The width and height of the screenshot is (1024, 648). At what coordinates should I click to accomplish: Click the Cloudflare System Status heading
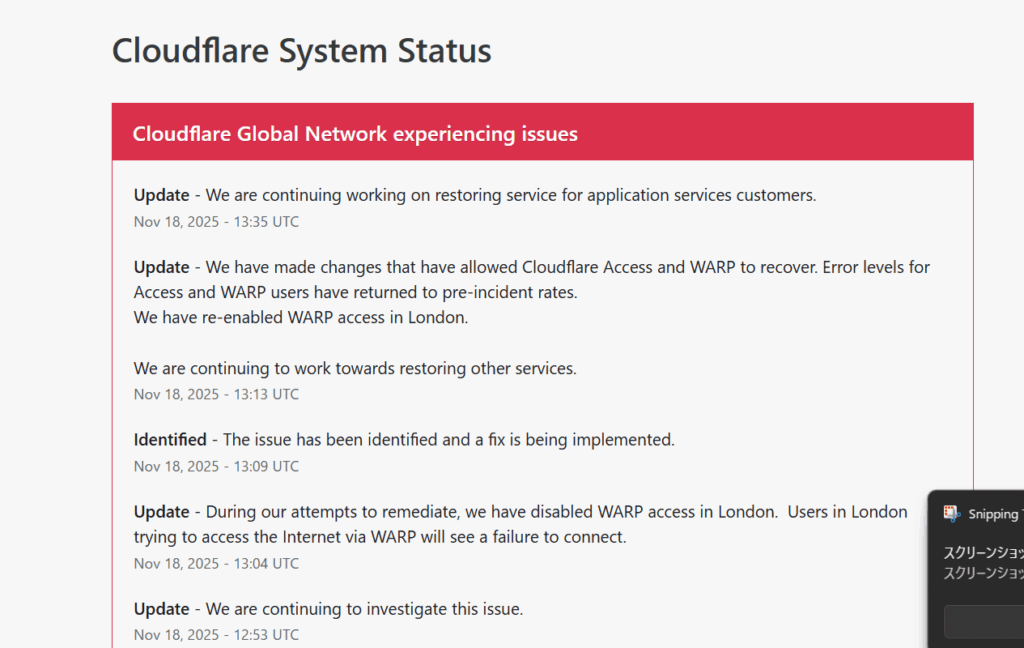tap(301, 50)
